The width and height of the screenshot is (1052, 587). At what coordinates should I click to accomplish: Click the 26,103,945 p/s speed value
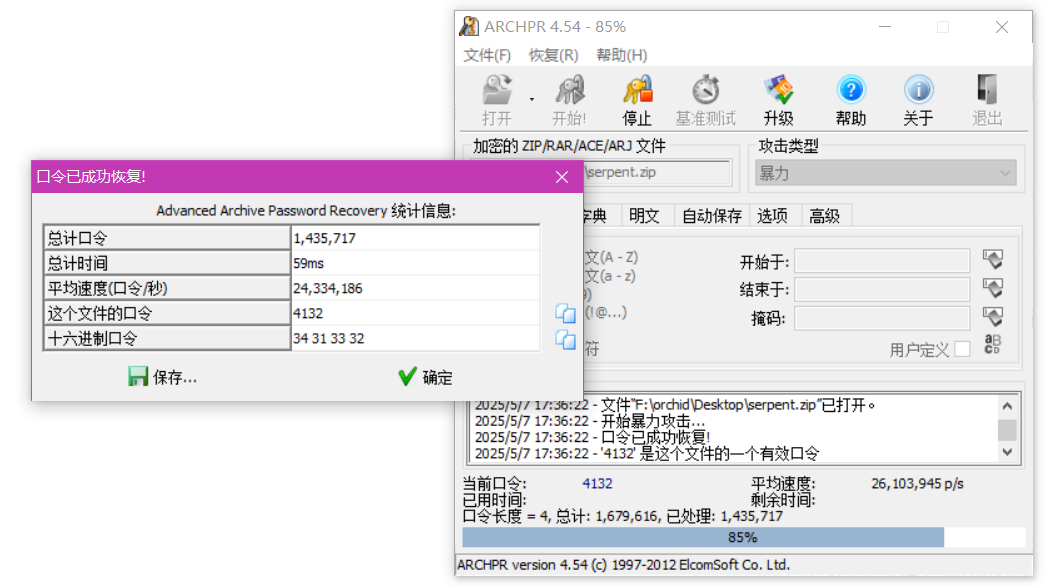(x=917, y=484)
